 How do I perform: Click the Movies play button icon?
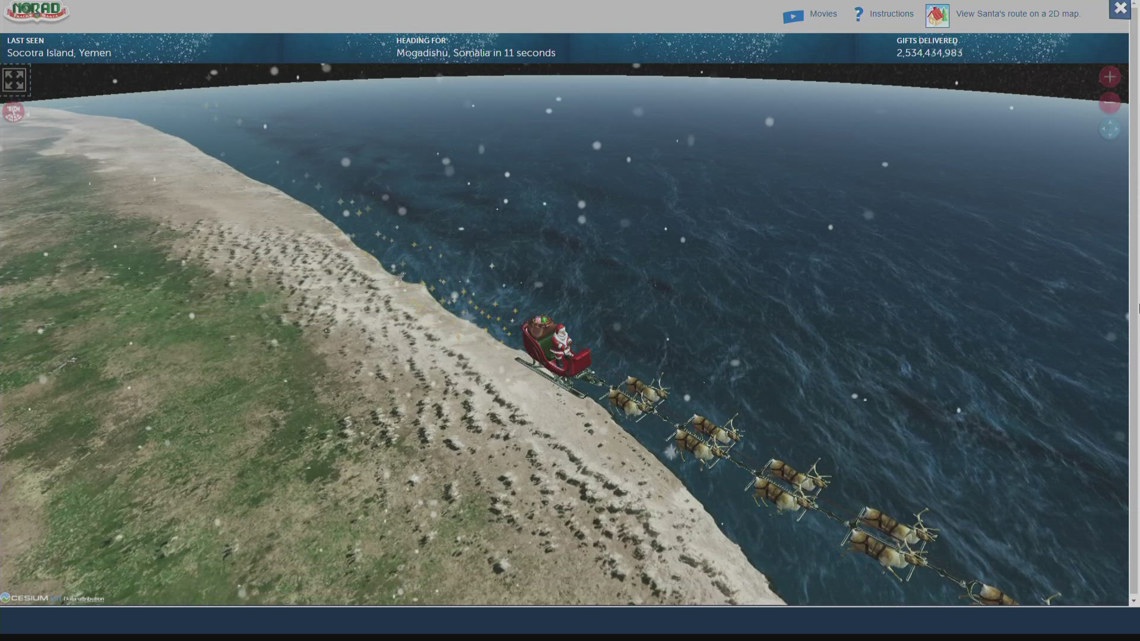[793, 14]
